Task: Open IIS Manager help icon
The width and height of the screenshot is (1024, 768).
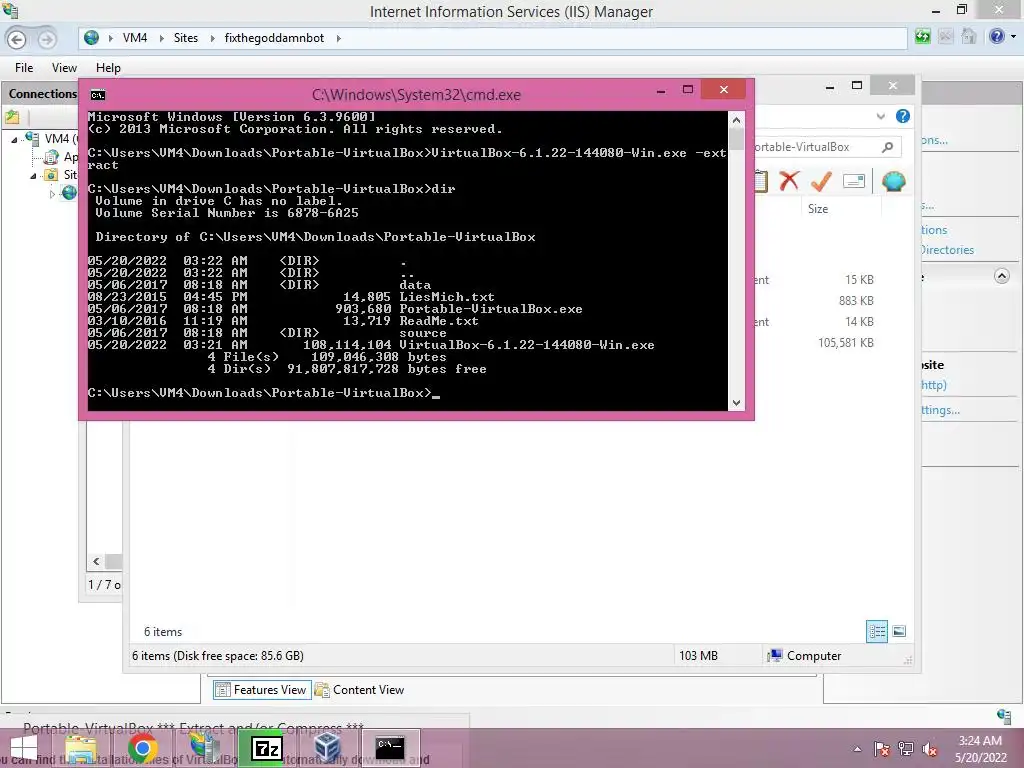Action: coord(997,37)
